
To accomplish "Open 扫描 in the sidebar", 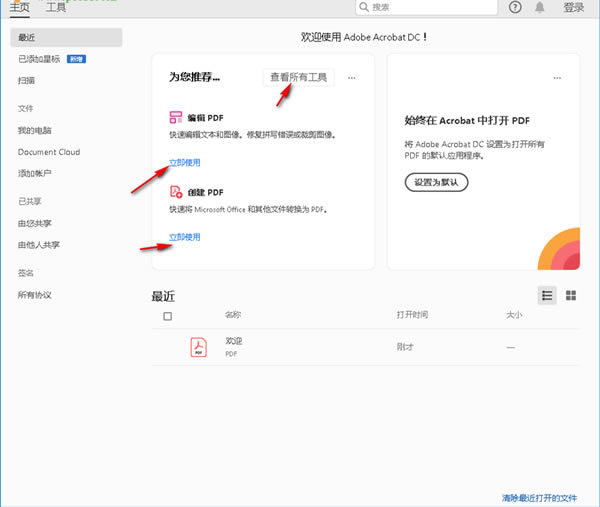I will (x=26, y=80).
